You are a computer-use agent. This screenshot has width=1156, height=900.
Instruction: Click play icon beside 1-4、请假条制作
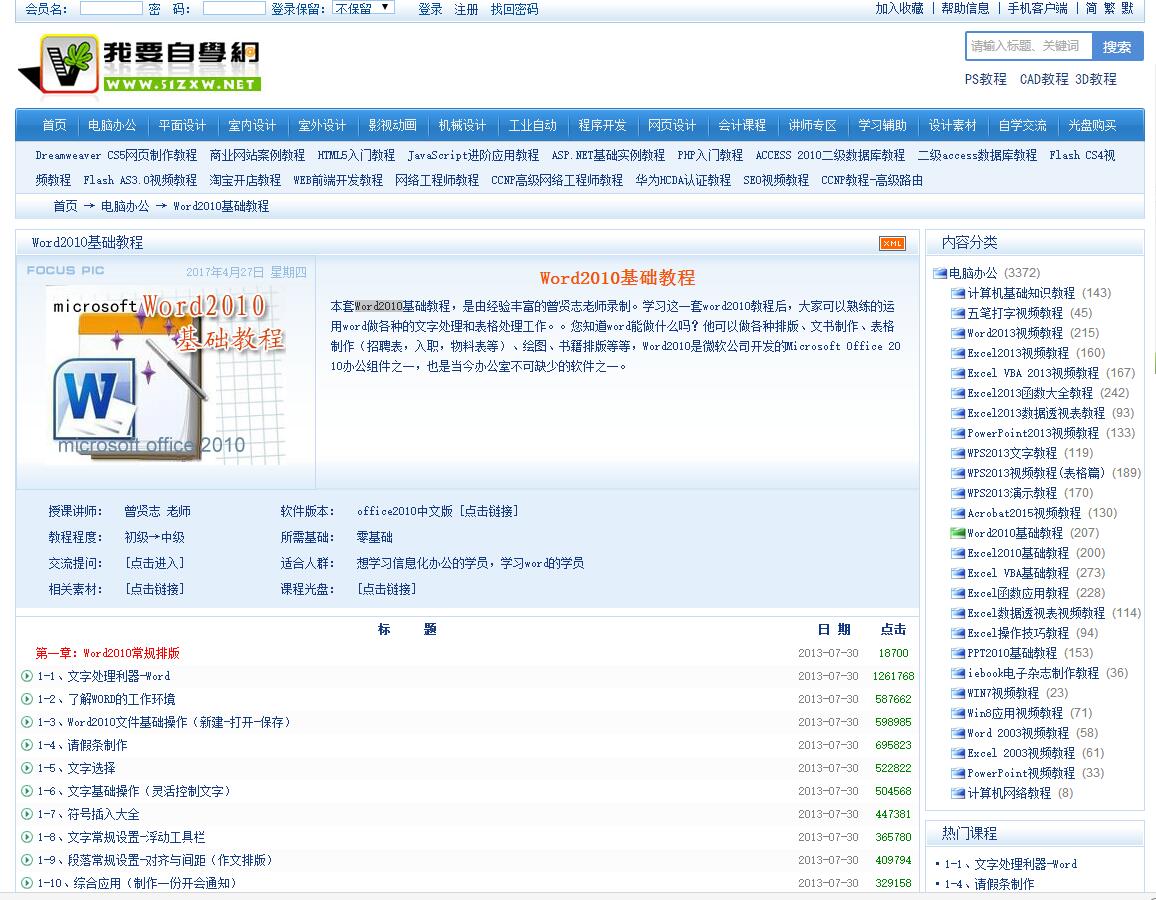(x=27, y=745)
